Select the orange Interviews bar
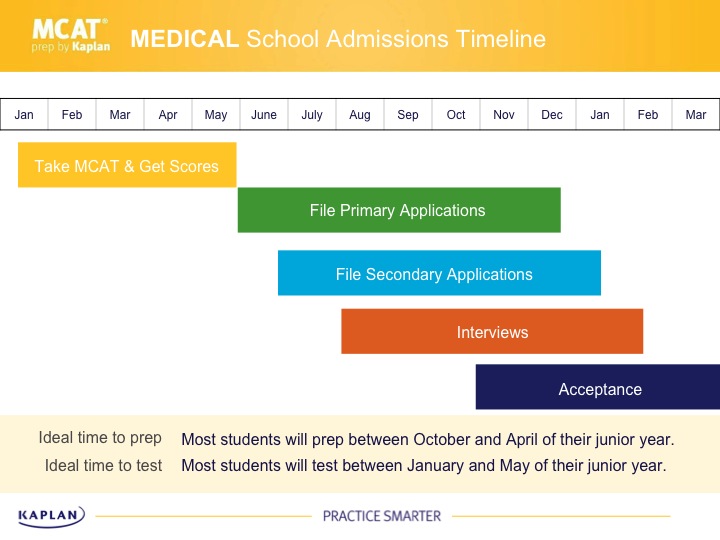 [491, 331]
